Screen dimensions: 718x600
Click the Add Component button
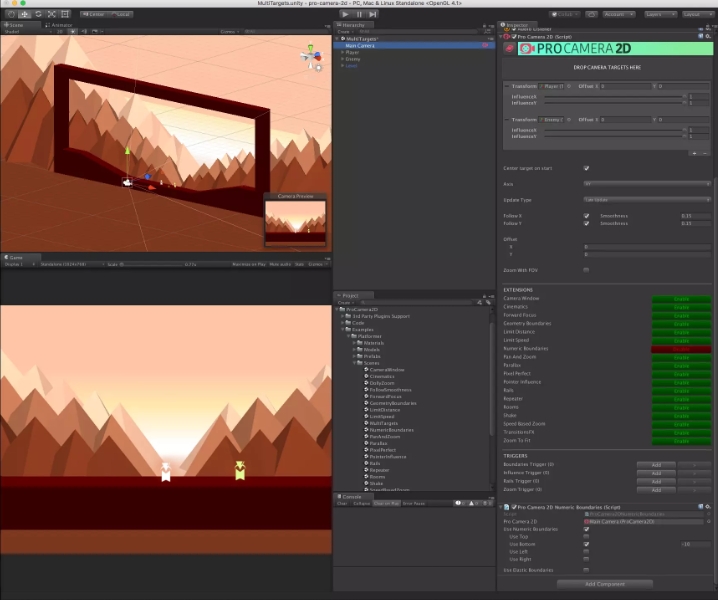pos(604,584)
